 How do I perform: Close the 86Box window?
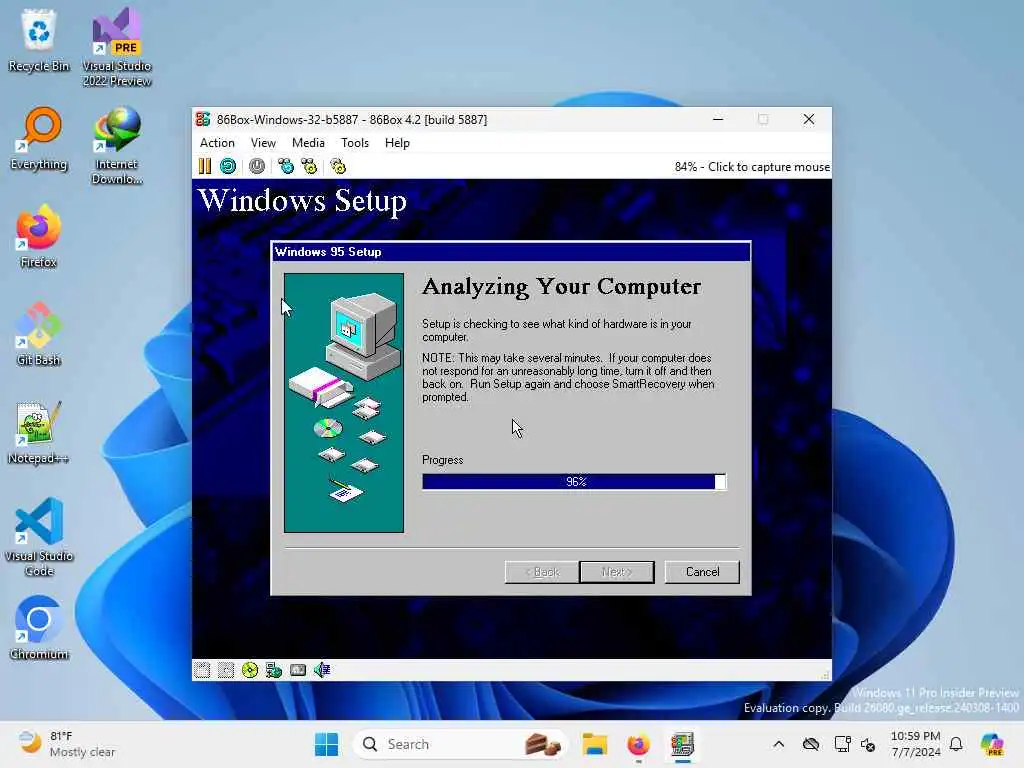pyautogui.click(x=808, y=120)
